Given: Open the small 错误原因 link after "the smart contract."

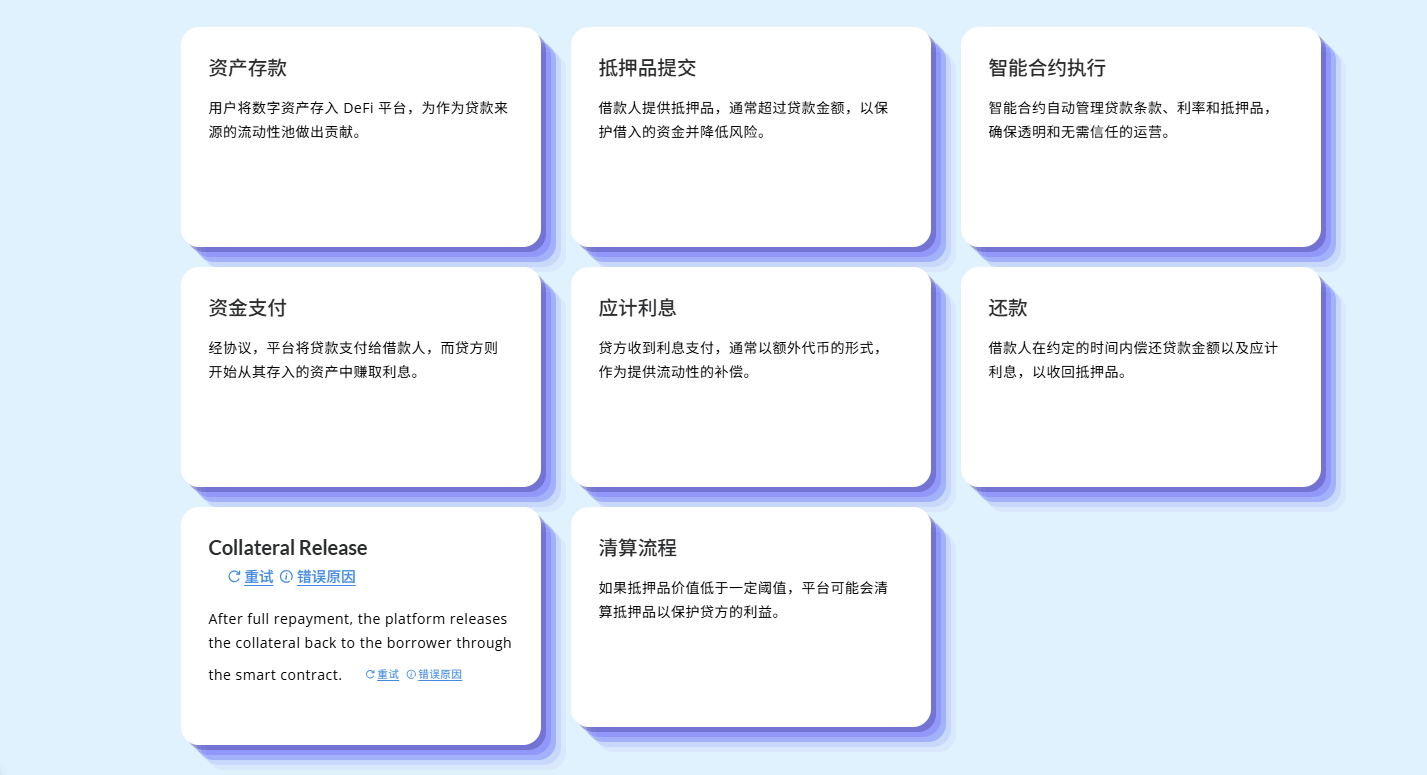Looking at the screenshot, I should 440,675.
